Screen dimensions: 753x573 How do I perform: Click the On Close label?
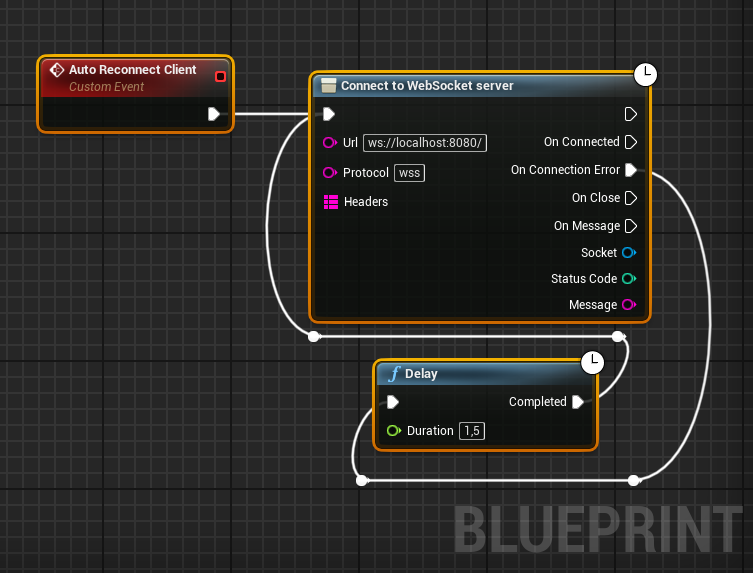[595, 198]
